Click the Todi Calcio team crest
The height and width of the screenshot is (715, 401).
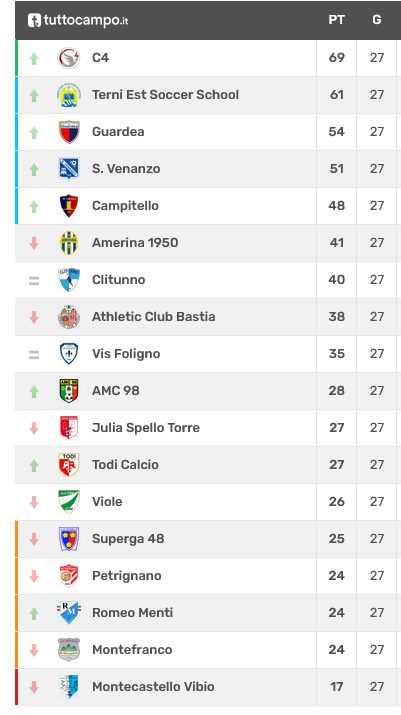tap(69, 465)
